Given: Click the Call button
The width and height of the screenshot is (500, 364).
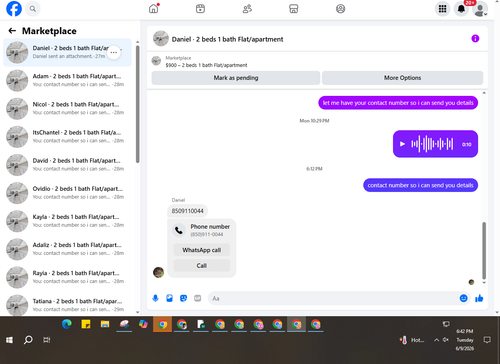Looking at the screenshot, I should (x=202, y=265).
